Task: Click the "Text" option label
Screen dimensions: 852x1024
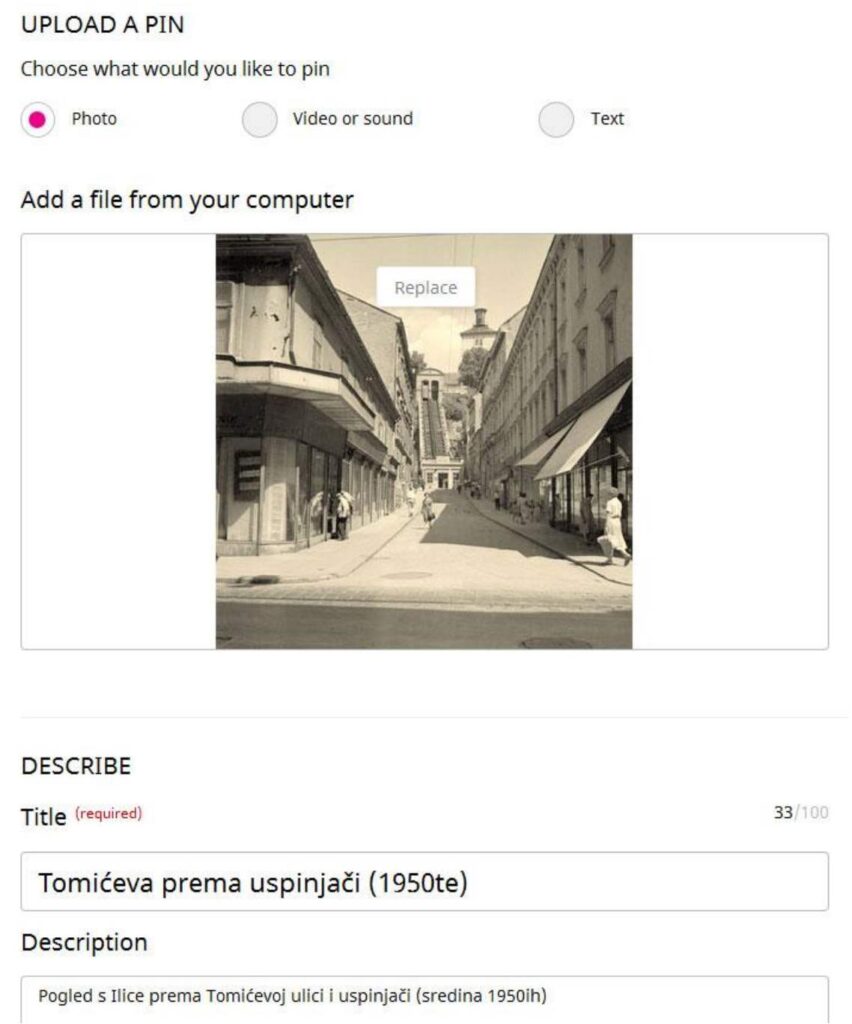Action: tap(607, 119)
